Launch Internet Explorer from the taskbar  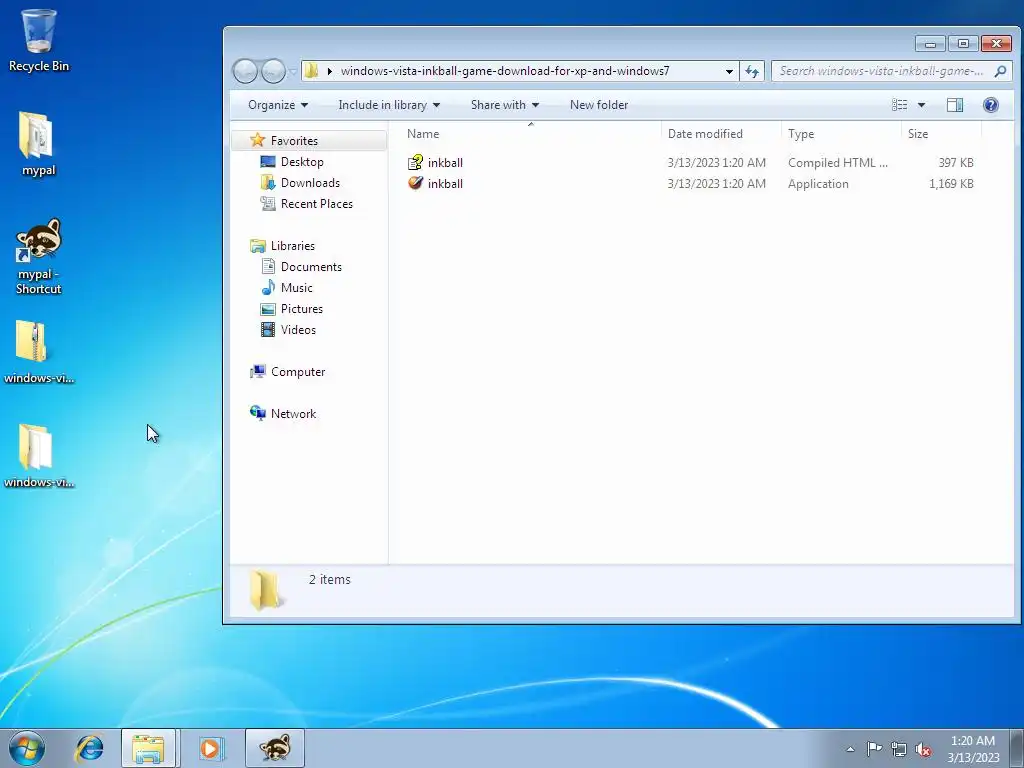click(89, 748)
